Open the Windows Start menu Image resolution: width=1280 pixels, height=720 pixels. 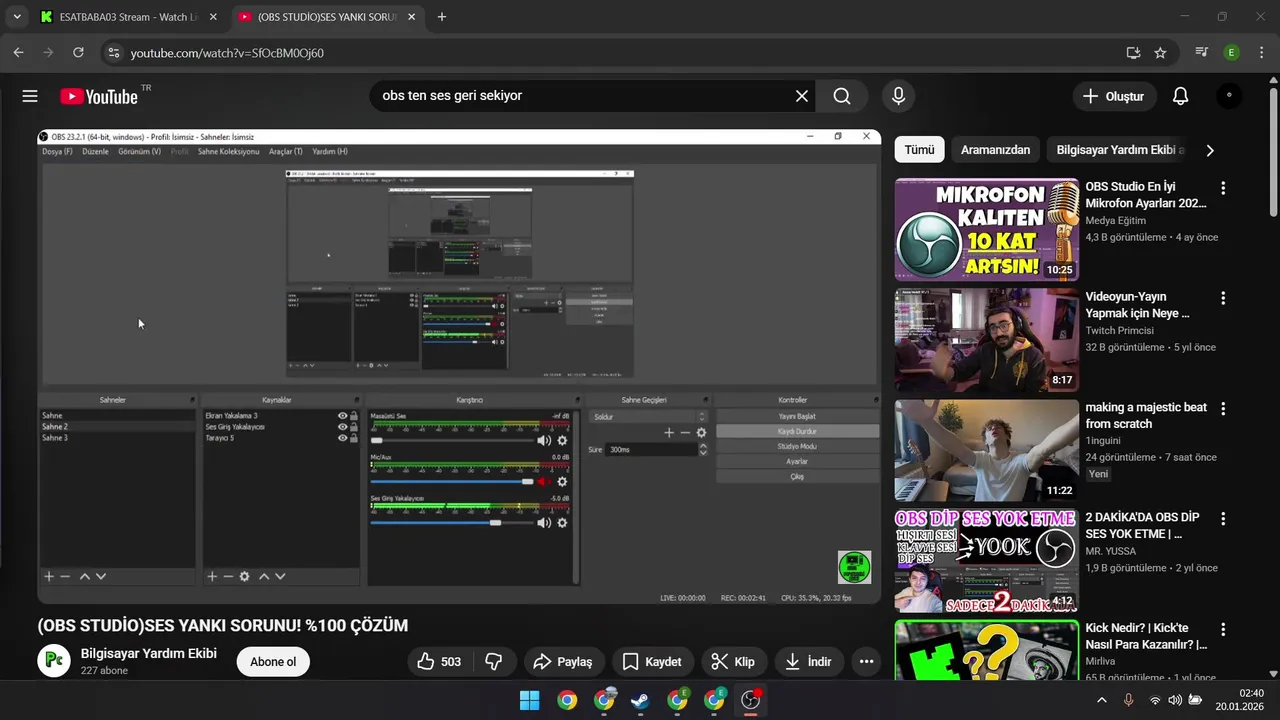click(530, 700)
